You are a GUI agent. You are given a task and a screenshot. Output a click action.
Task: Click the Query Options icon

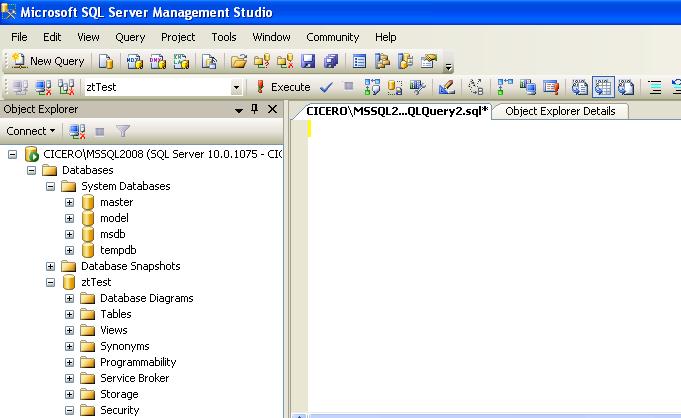click(395, 87)
